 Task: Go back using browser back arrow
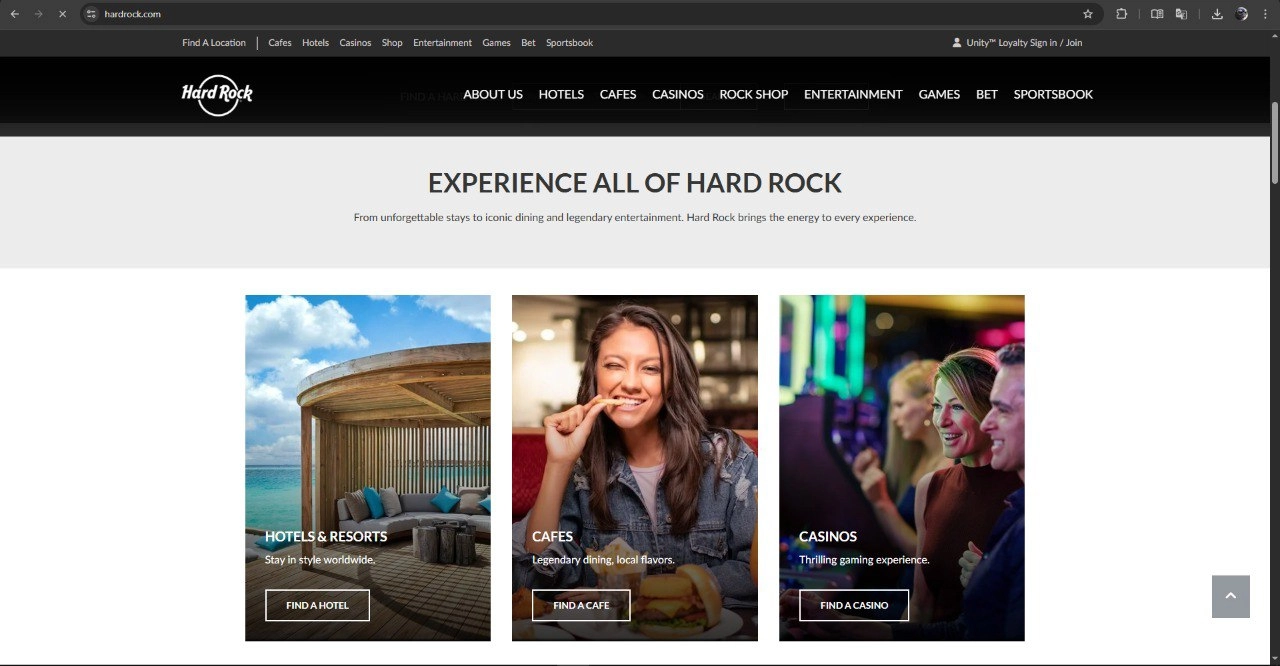click(x=15, y=14)
